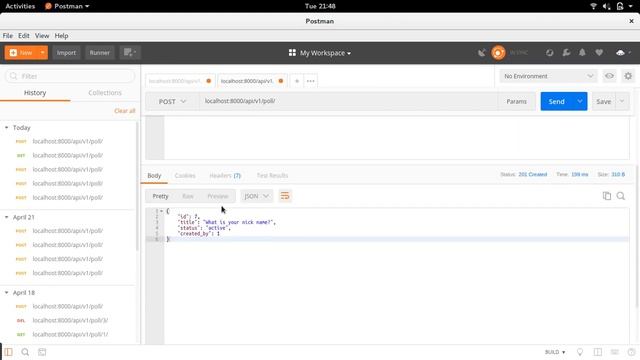
Task: Toggle the response line wrap icon
Action: [x=285, y=196]
